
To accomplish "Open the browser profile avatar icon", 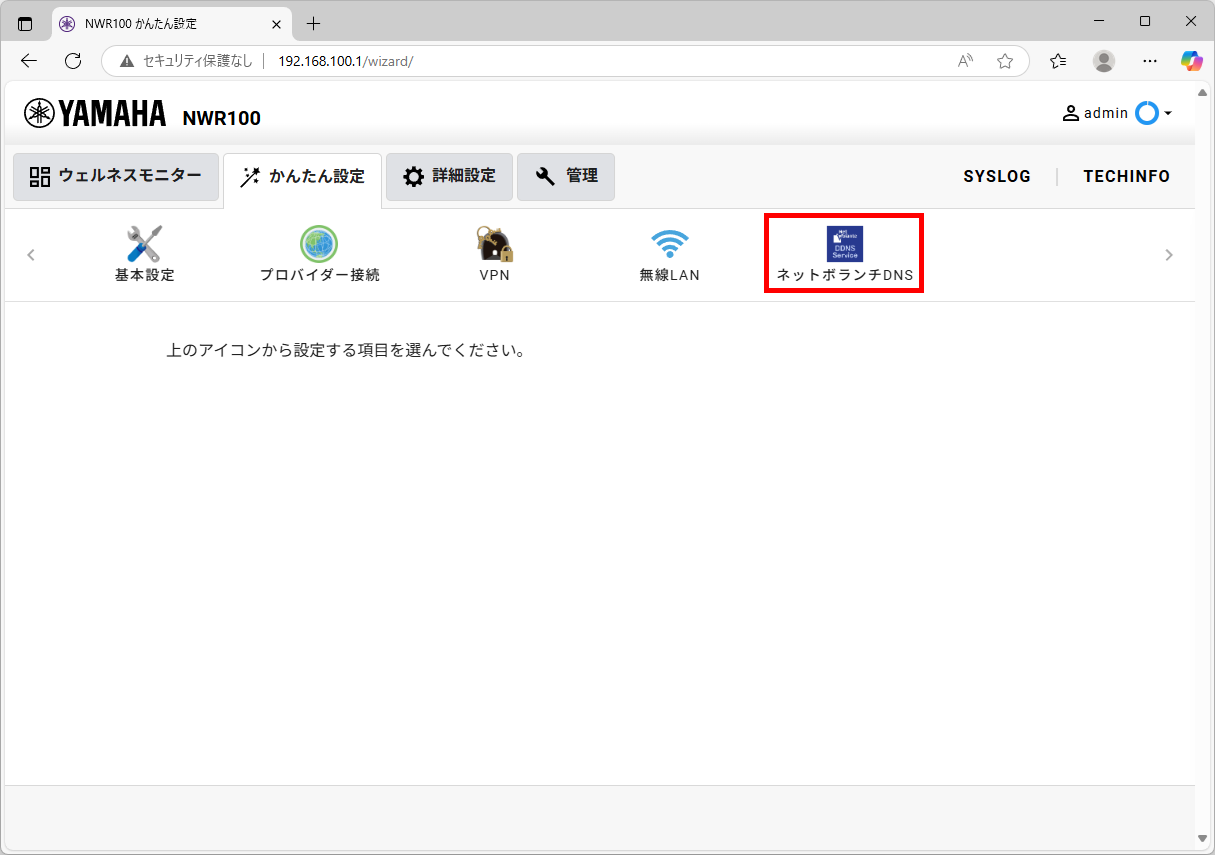I will (1104, 61).
